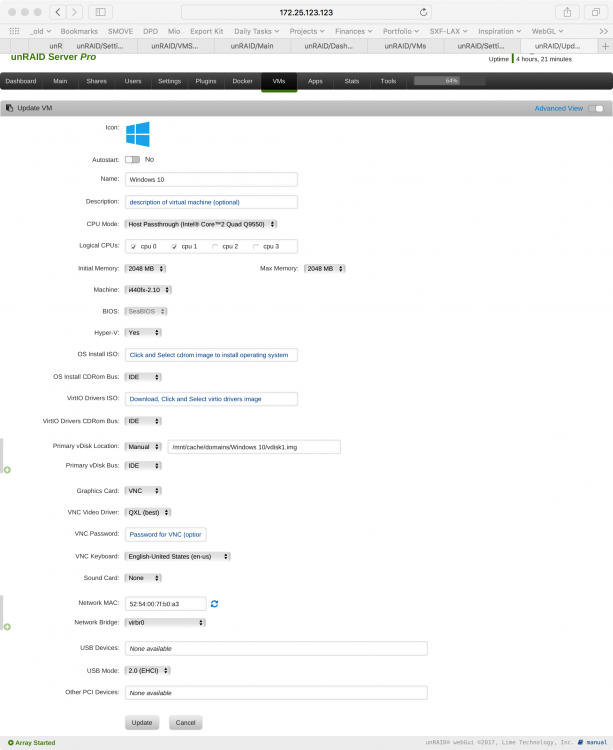Screen dimensions: 613x750
Task: Click the VirtIO Drivers ISO field
Action: (211, 399)
